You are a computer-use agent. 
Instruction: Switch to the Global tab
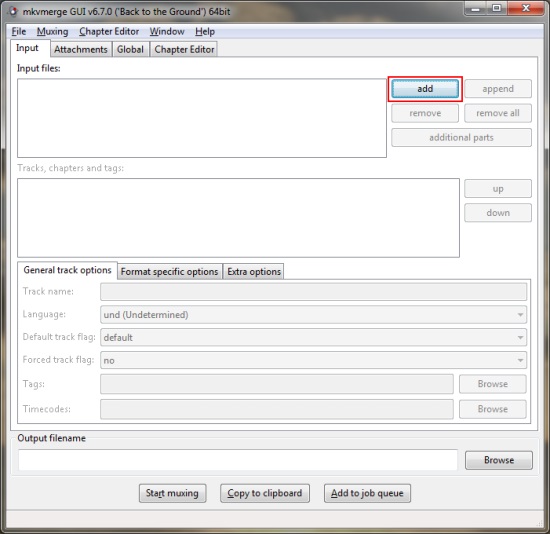130,49
